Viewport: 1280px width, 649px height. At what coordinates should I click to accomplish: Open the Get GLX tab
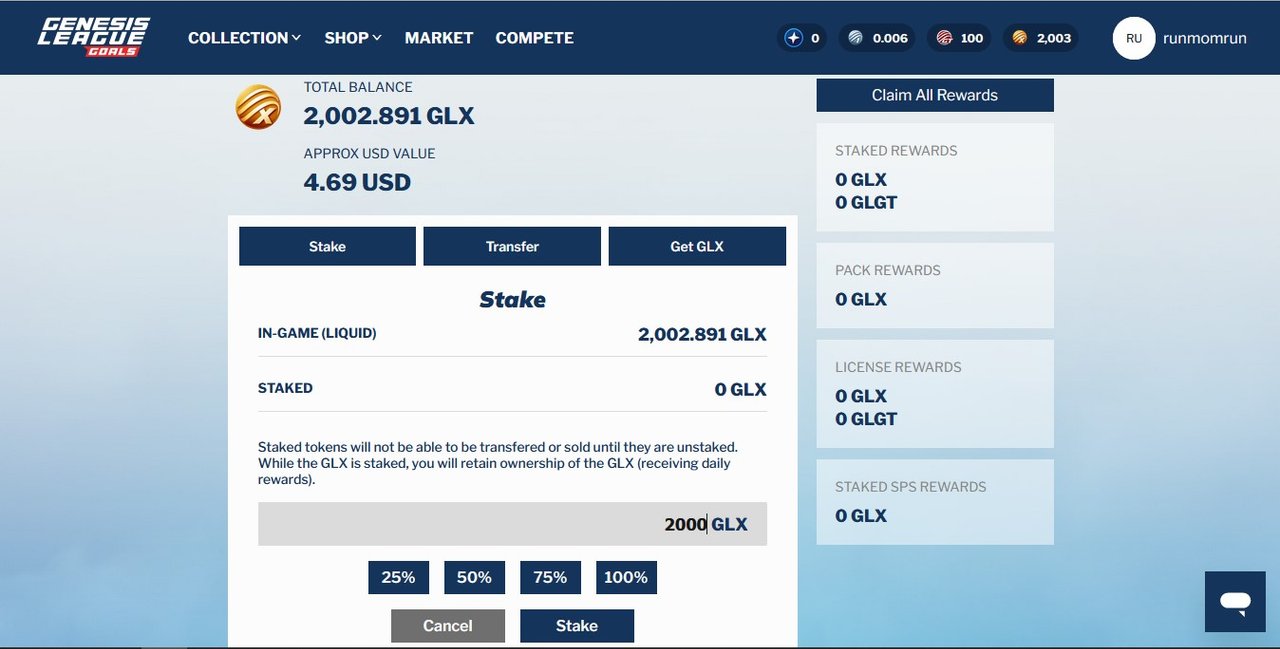(697, 246)
